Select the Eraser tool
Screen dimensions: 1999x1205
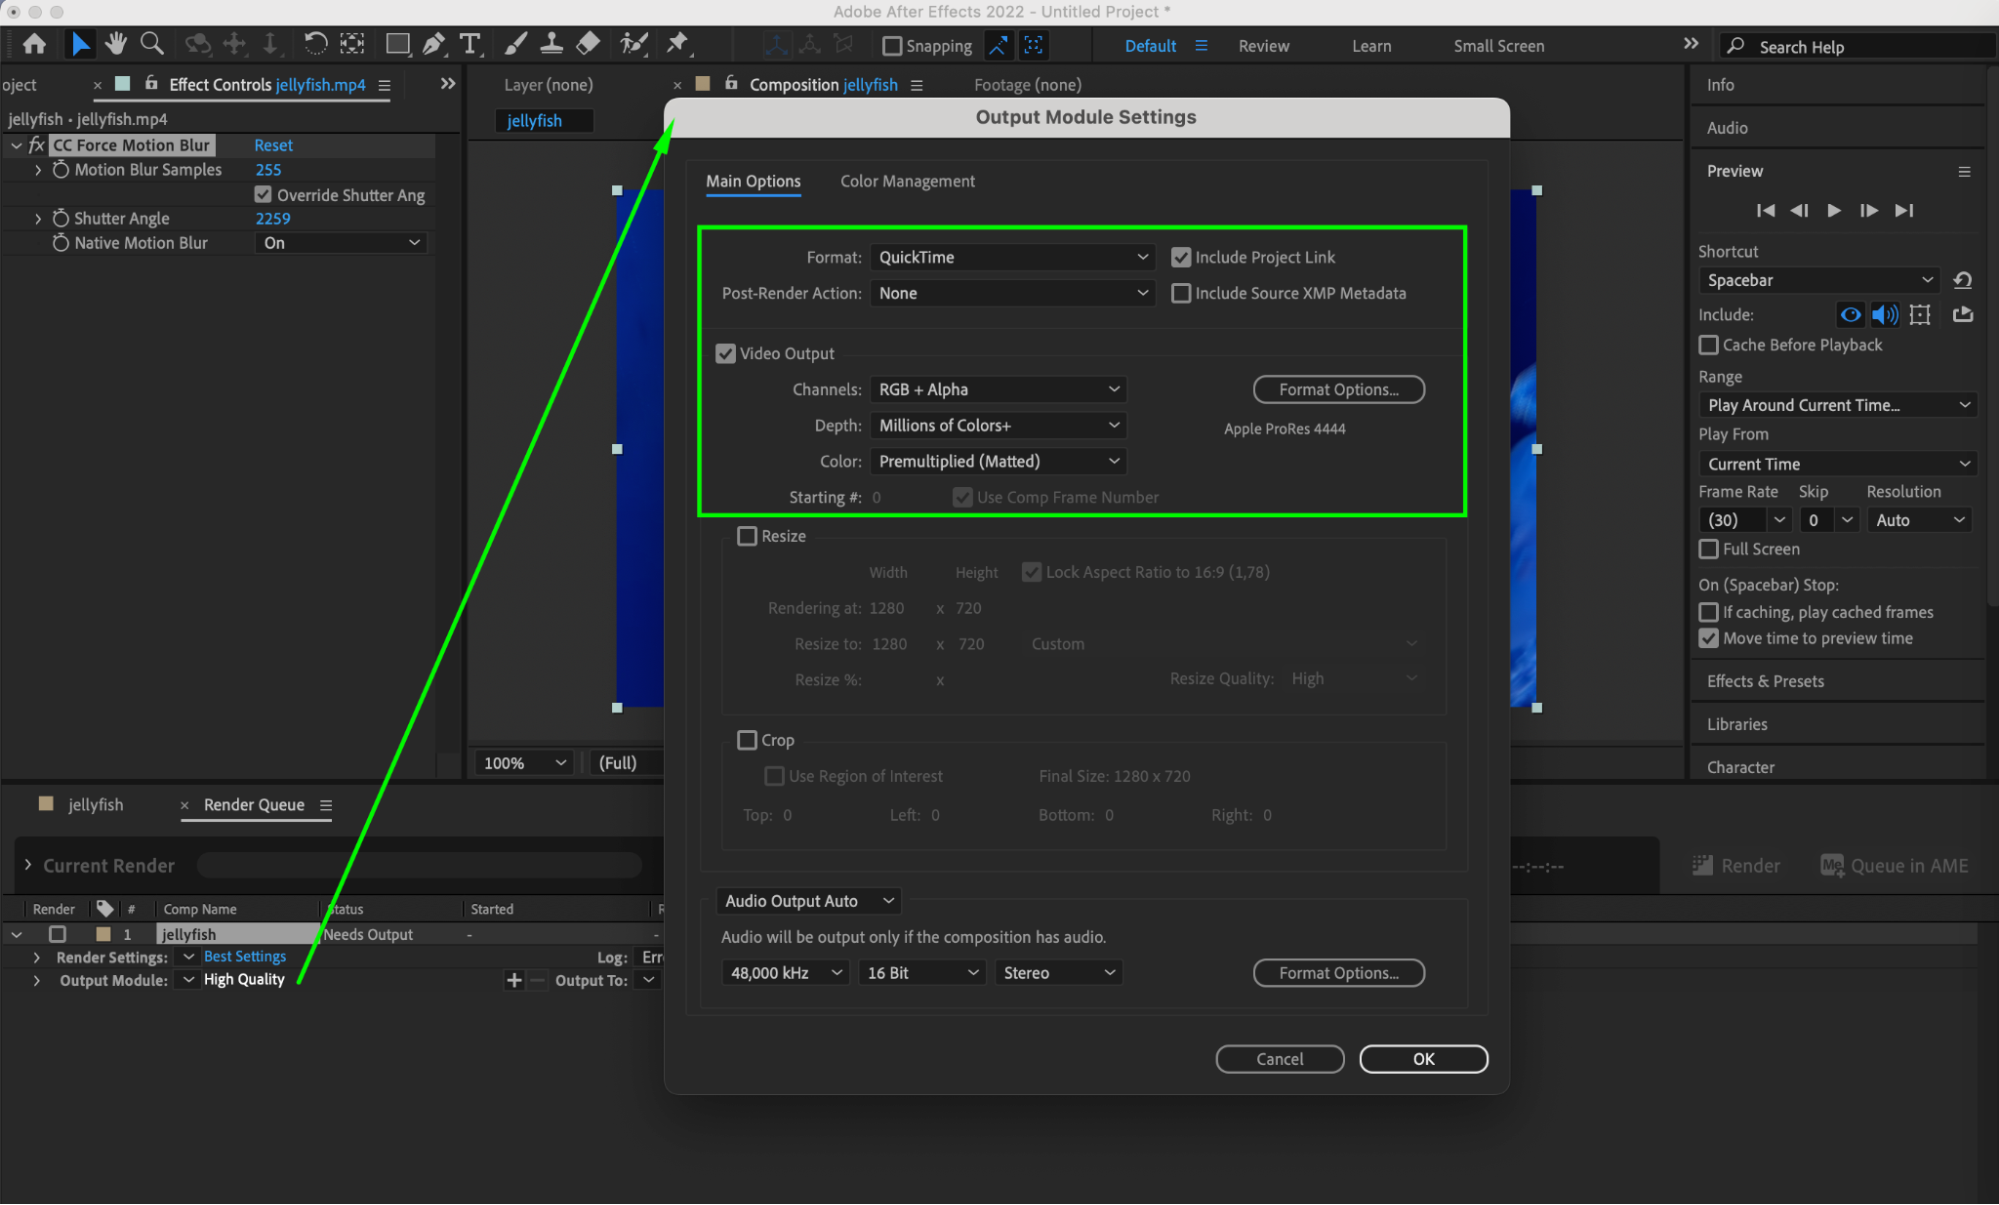(589, 43)
